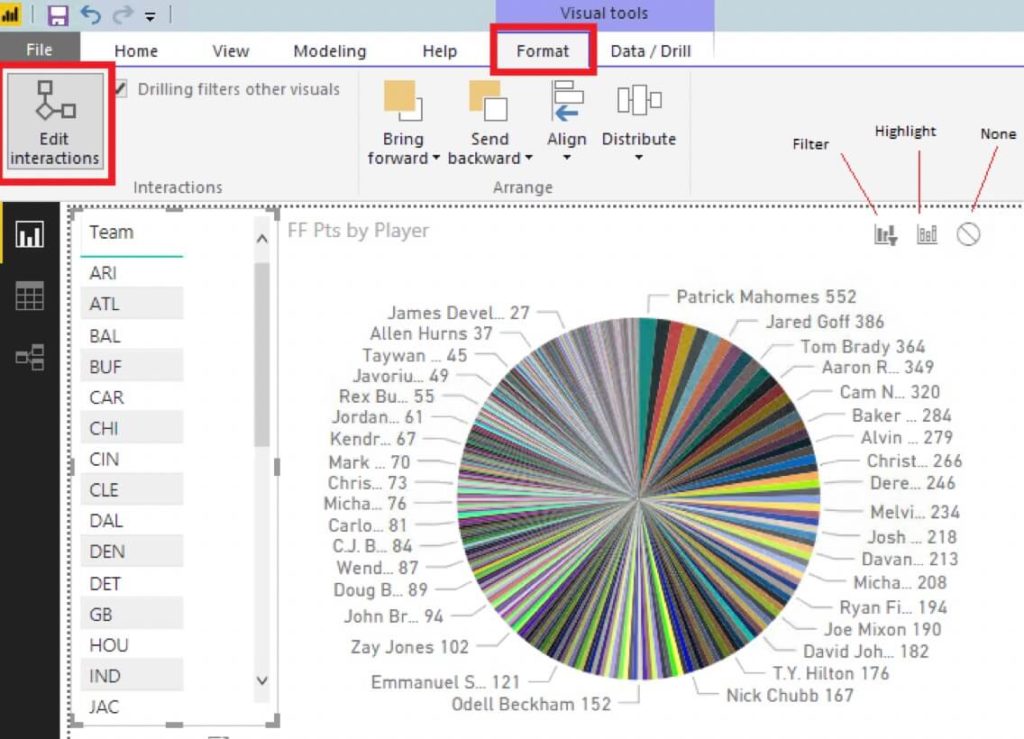Select CLE in the Team slicer
Viewport: 1024px width, 739px height.
[x=131, y=490]
